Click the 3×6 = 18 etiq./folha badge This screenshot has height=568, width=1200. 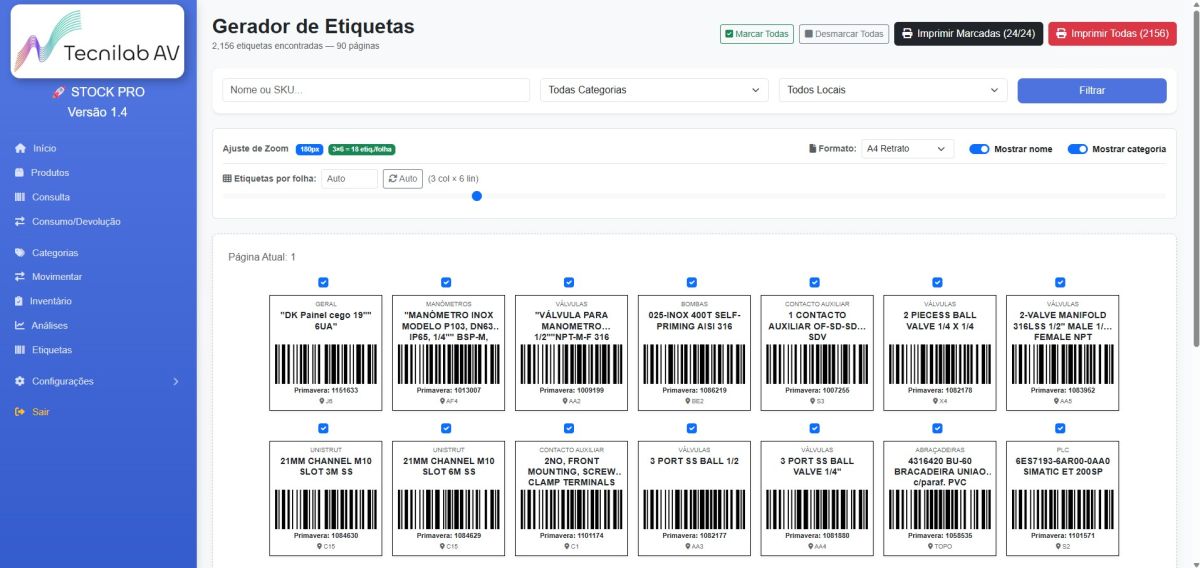tap(362, 149)
